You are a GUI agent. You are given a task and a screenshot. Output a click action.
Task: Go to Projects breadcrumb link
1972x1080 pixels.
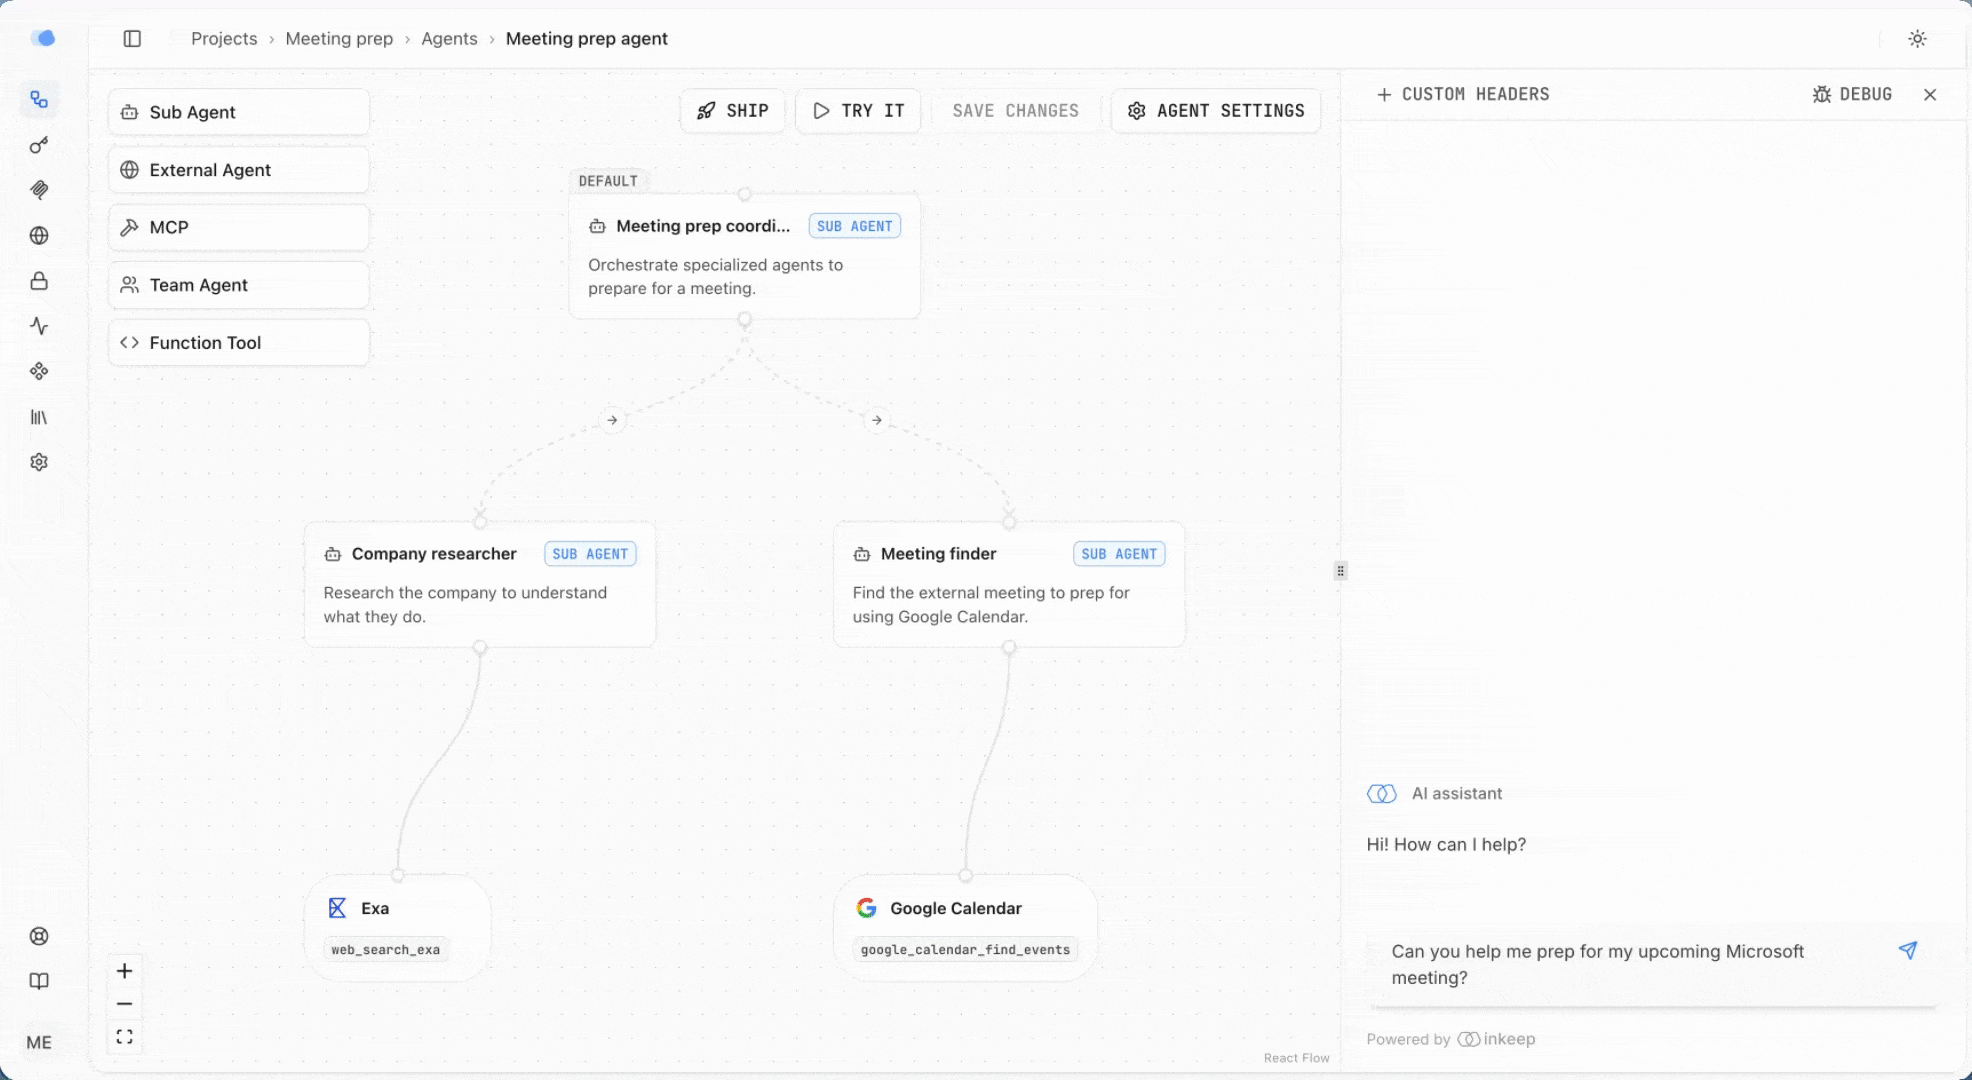[224, 39]
